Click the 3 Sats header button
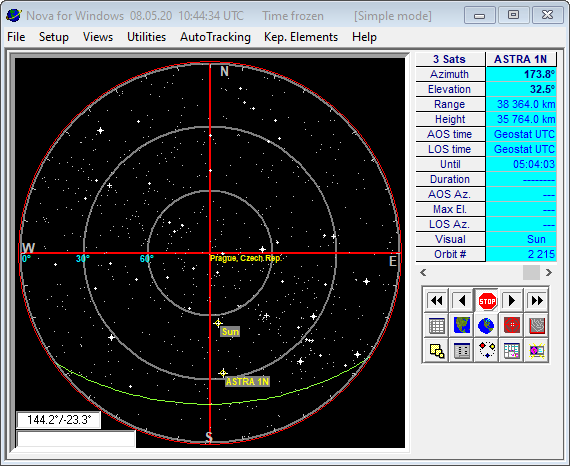Screen dimensions: 570x466 click(x=450, y=59)
